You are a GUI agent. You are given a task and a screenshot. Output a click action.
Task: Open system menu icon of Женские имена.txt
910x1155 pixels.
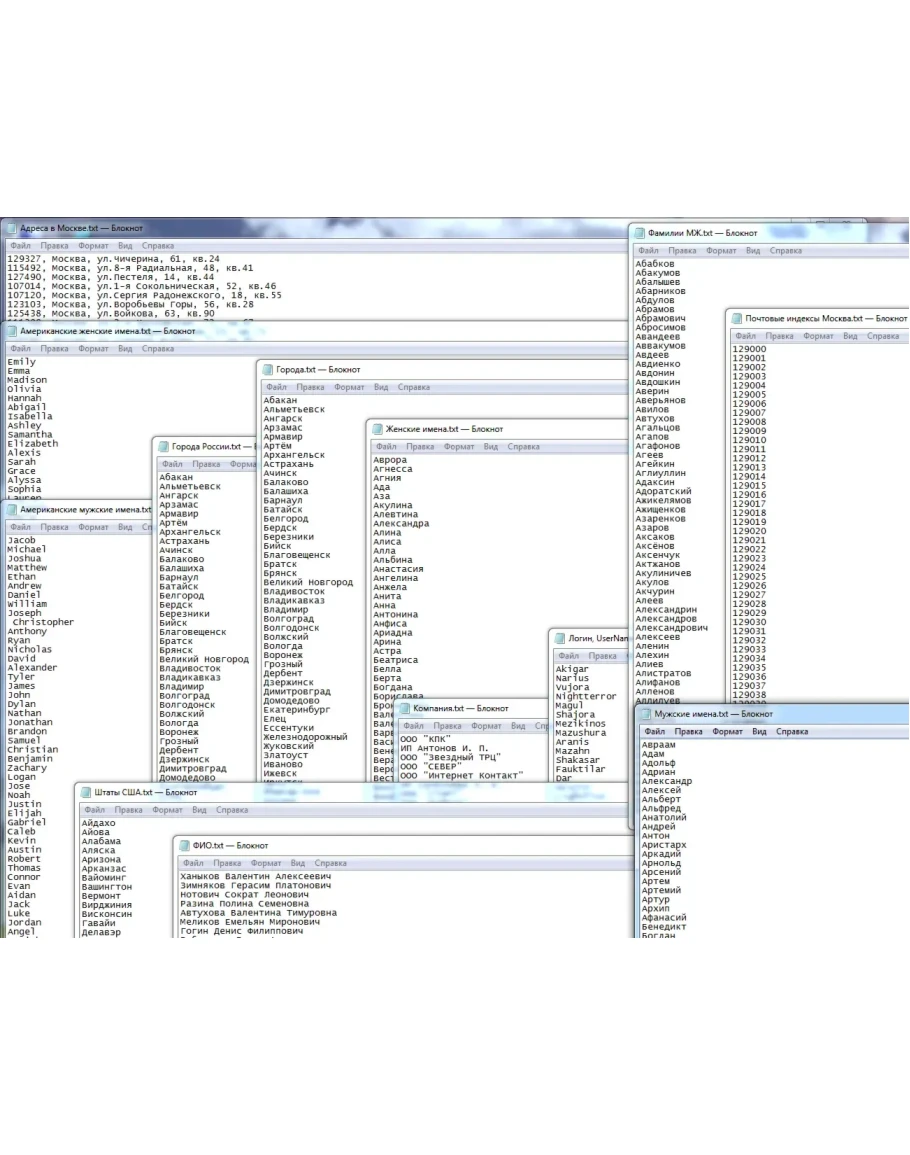[378, 429]
